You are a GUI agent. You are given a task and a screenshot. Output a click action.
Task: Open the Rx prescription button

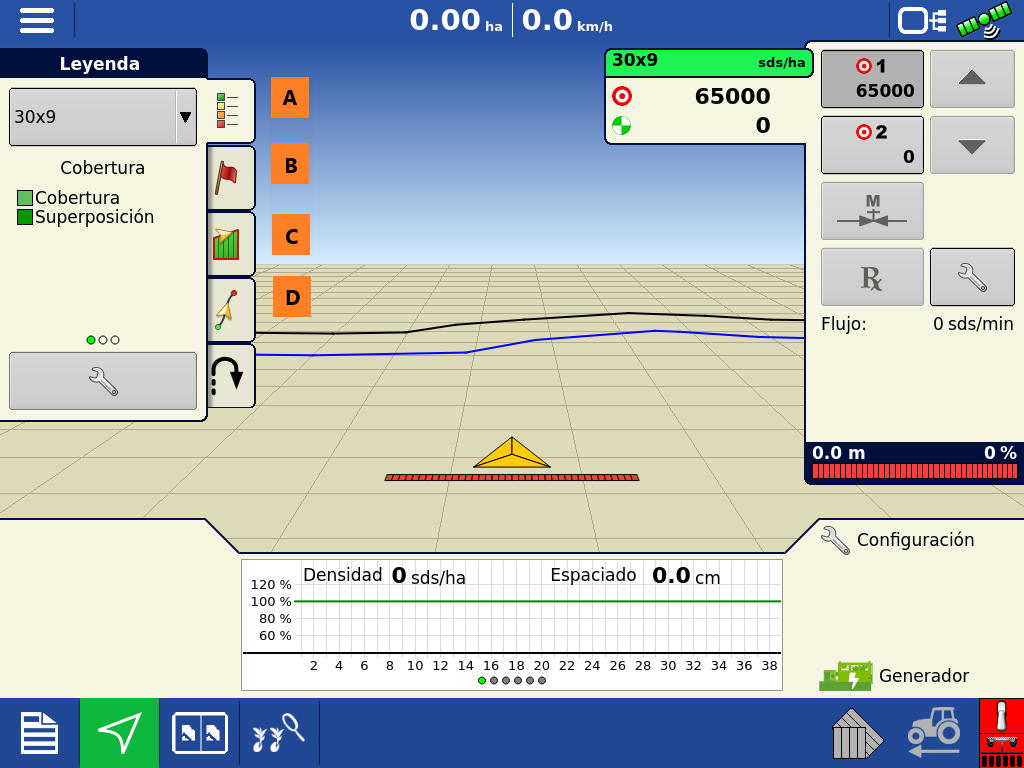click(x=872, y=277)
